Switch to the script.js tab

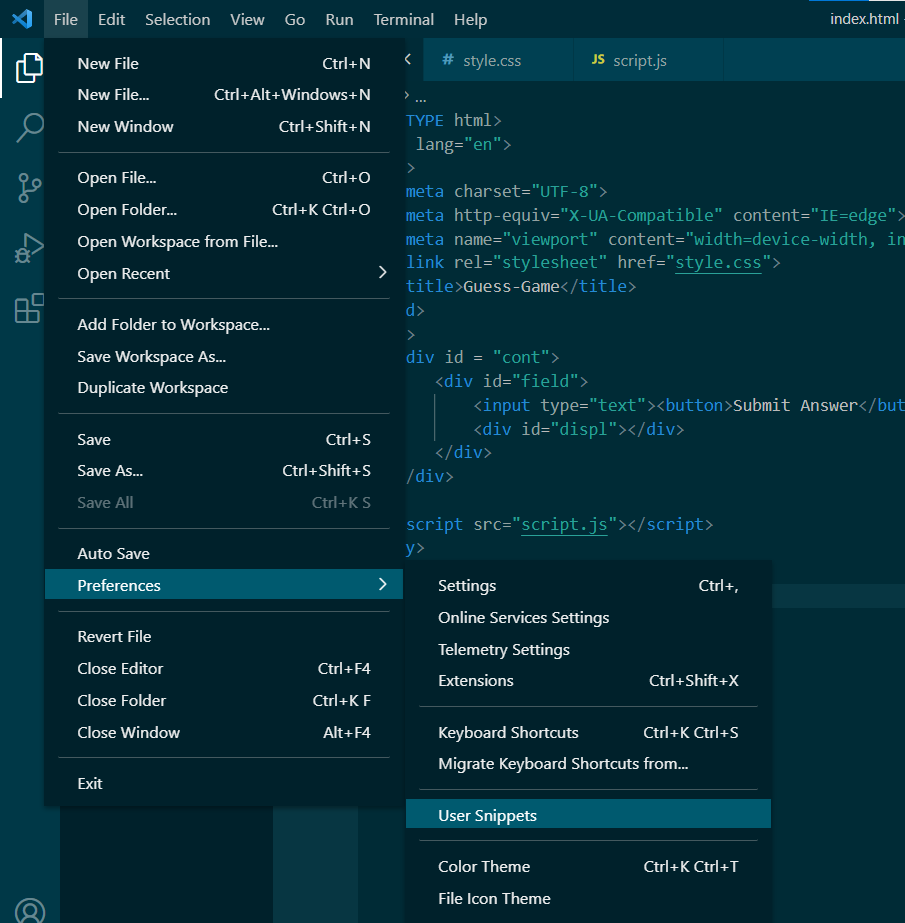(642, 59)
